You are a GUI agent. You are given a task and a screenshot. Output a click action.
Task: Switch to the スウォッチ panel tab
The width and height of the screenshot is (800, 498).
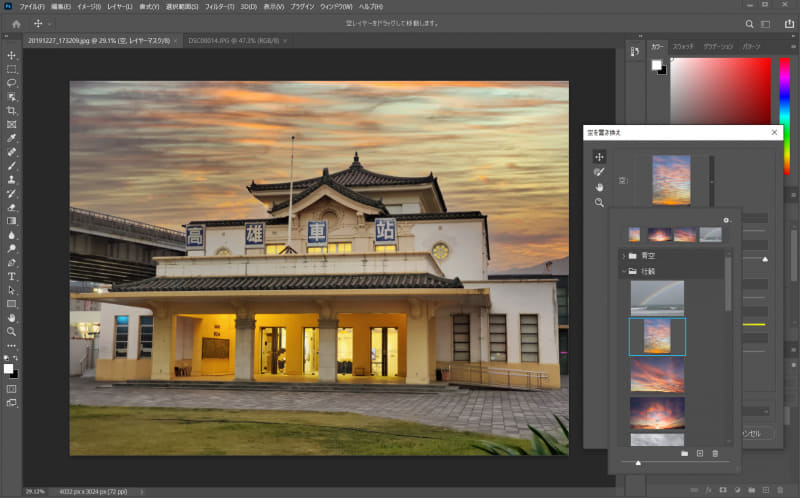tap(683, 46)
